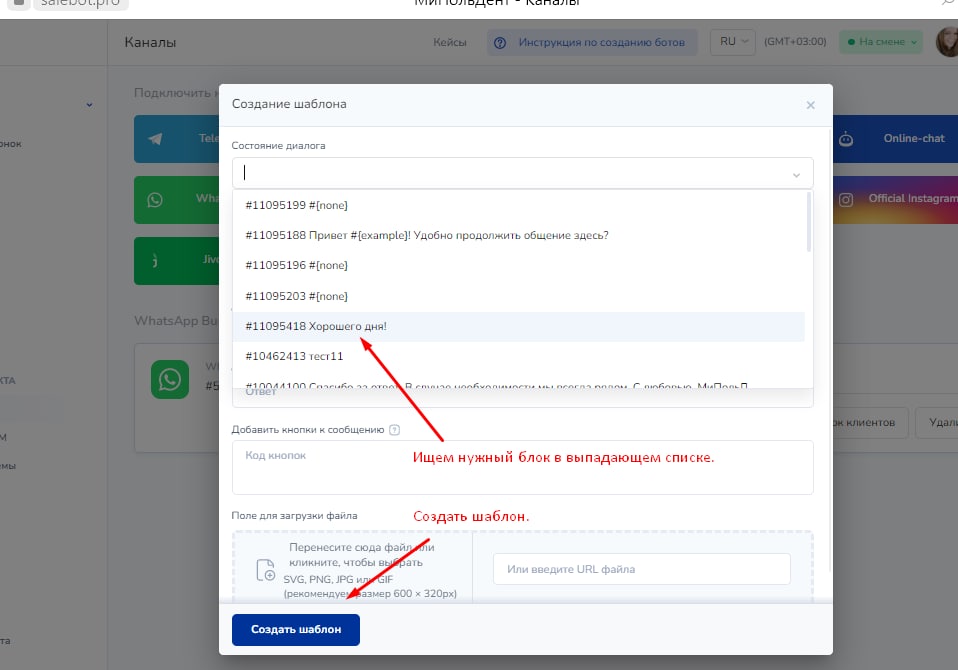Open the user avatar in header
The width and height of the screenshot is (958, 670).
click(x=946, y=42)
